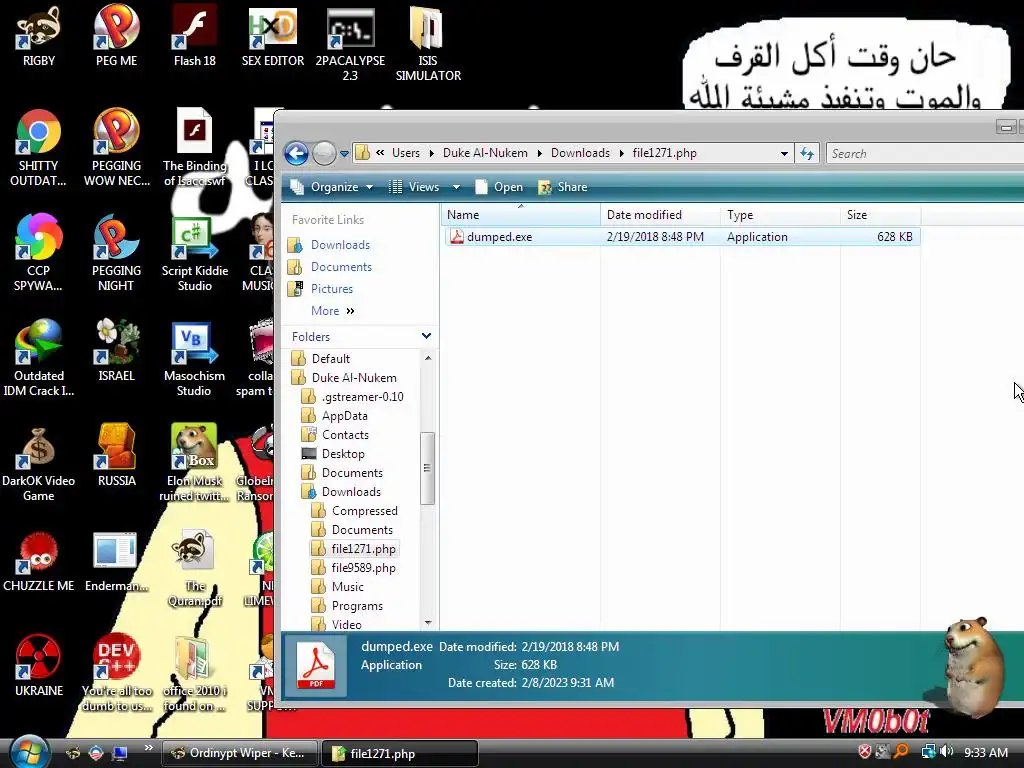This screenshot has width=1024, height=768.
Task: Launch the 2PACALYPSE 2.3 shortcut
Action: (x=350, y=44)
